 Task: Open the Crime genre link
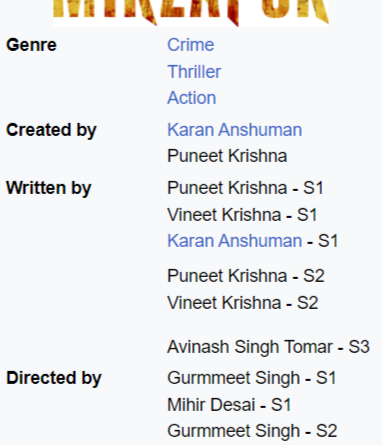click(191, 45)
